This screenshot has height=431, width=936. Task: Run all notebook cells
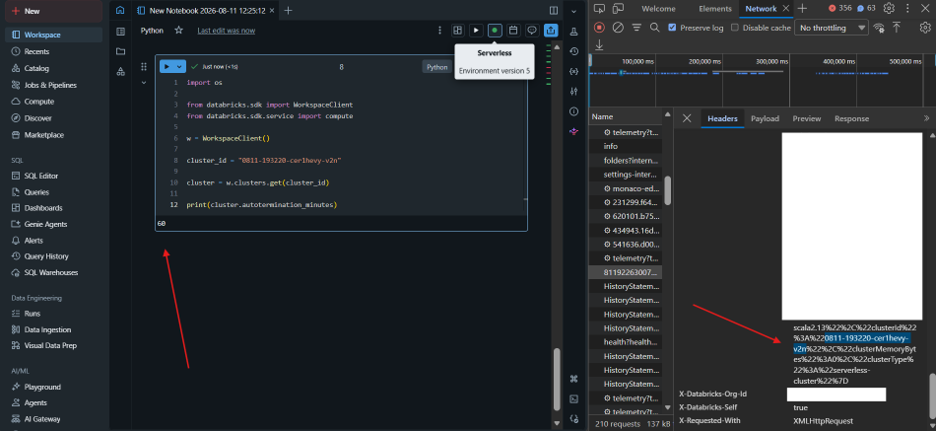pos(476,30)
